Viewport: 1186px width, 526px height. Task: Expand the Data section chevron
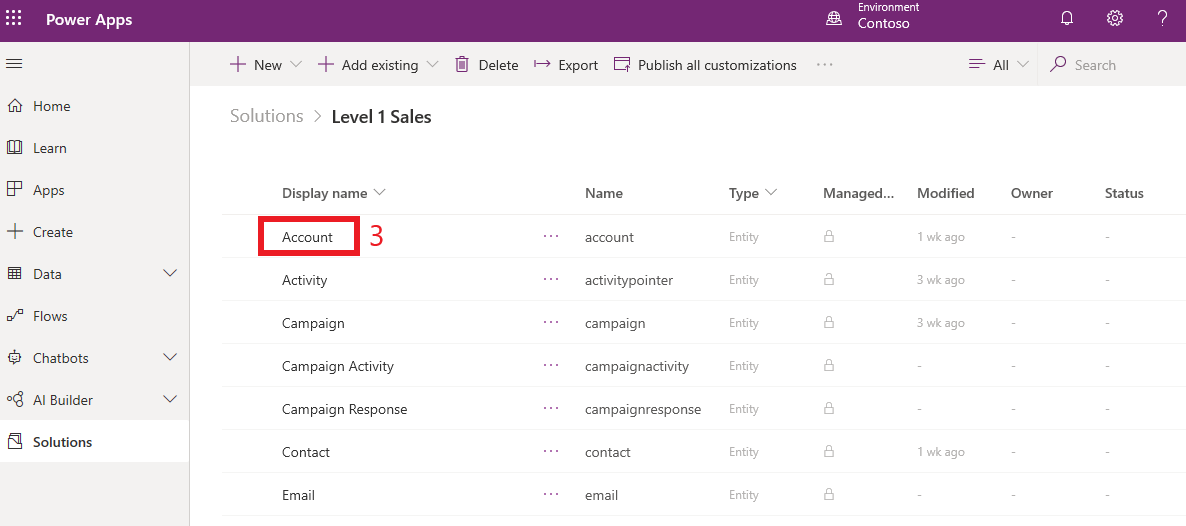tap(170, 273)
